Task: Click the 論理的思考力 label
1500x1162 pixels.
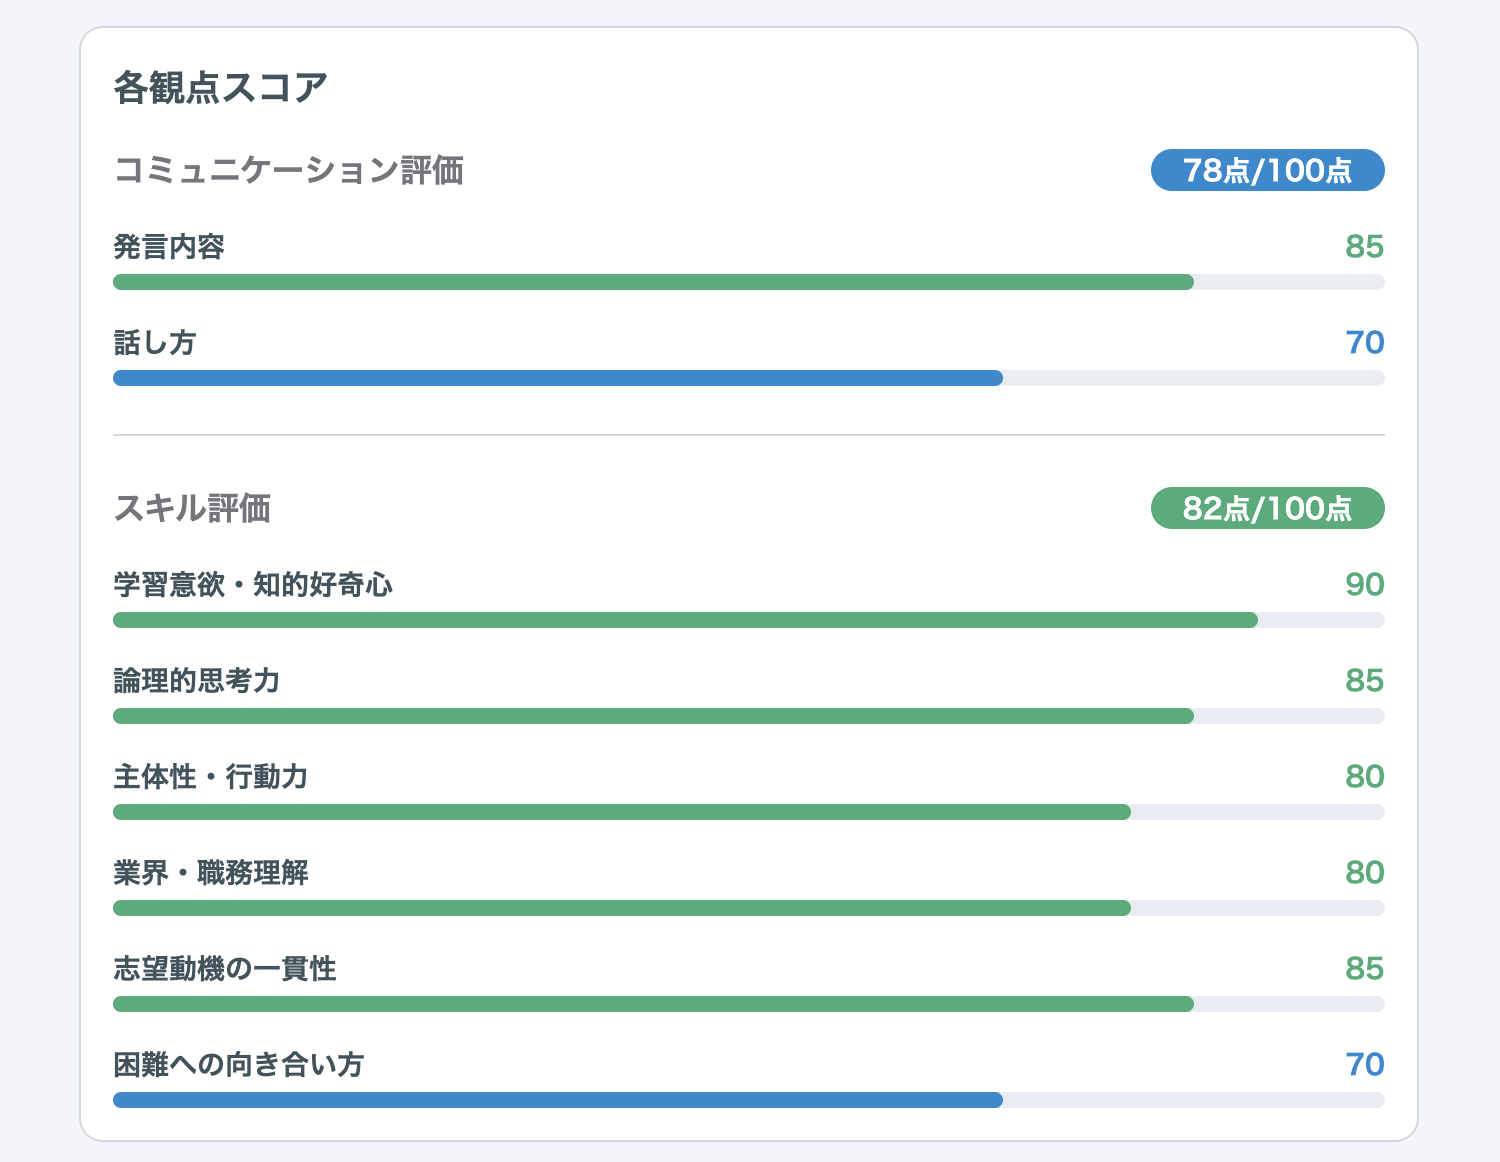Action: (x=197, y=681)
